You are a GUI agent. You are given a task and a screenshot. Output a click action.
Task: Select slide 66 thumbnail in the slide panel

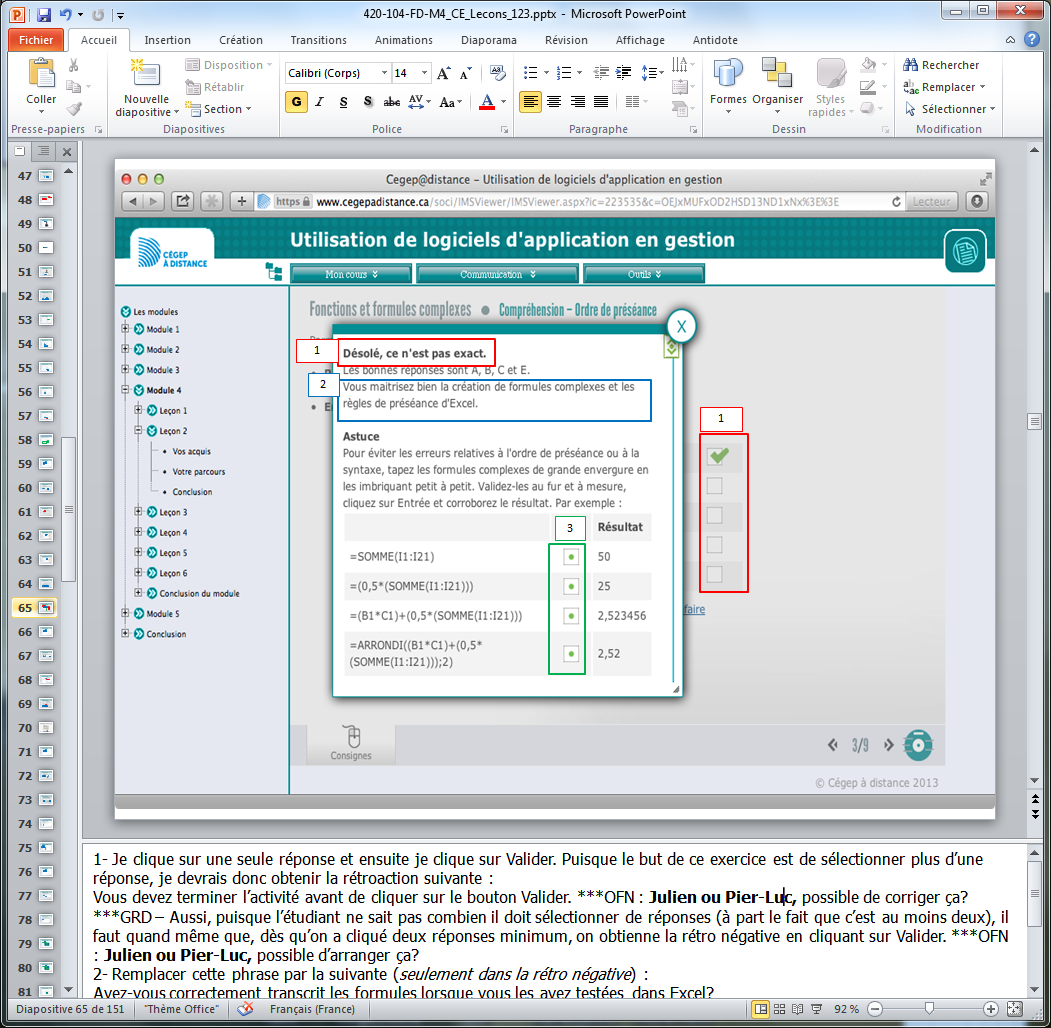pos(47,632)
